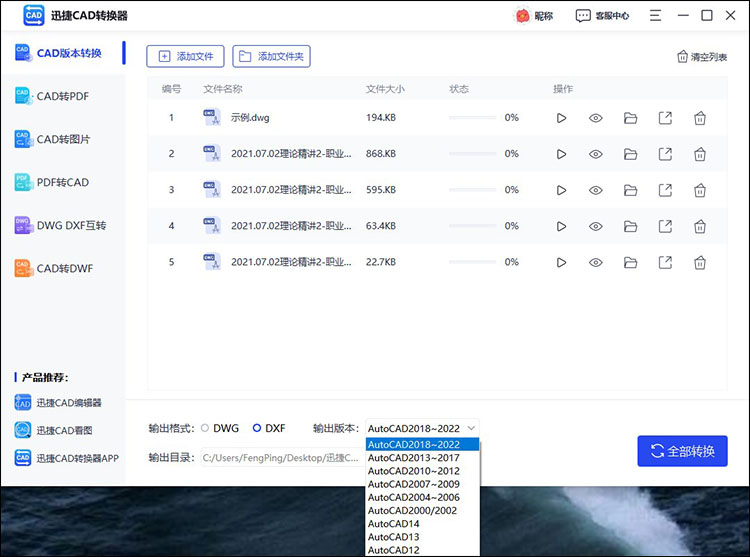The image size is (750, 557).
Task: Click the output directory path field
Action: click(282, 458)
